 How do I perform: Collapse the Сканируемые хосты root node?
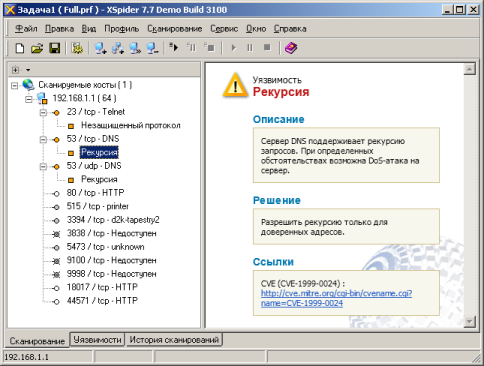coord(14,86)
